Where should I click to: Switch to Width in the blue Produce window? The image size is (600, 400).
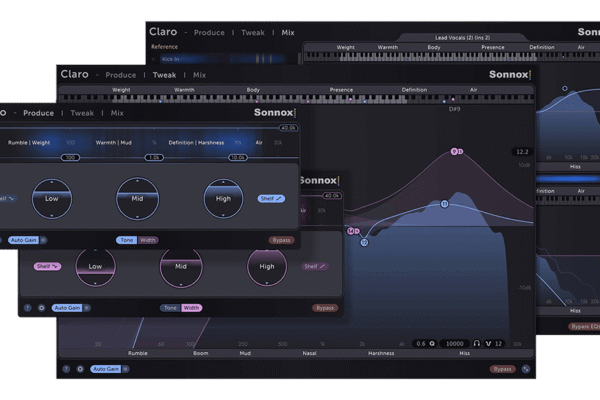[x=148, y=240]
